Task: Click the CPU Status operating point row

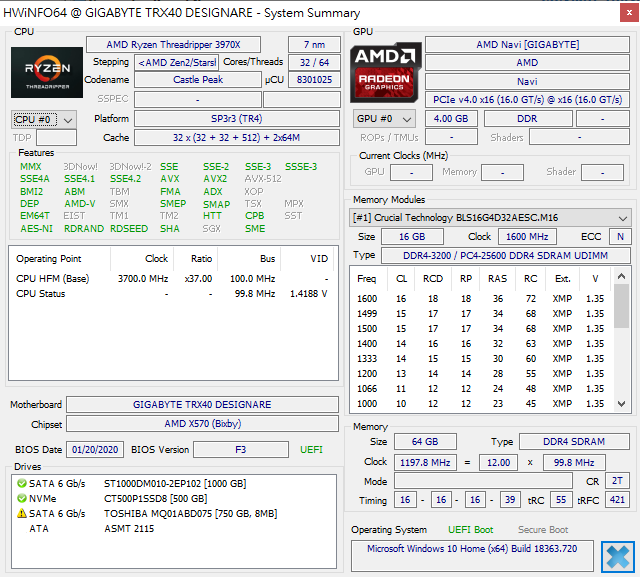Action: 172,294
